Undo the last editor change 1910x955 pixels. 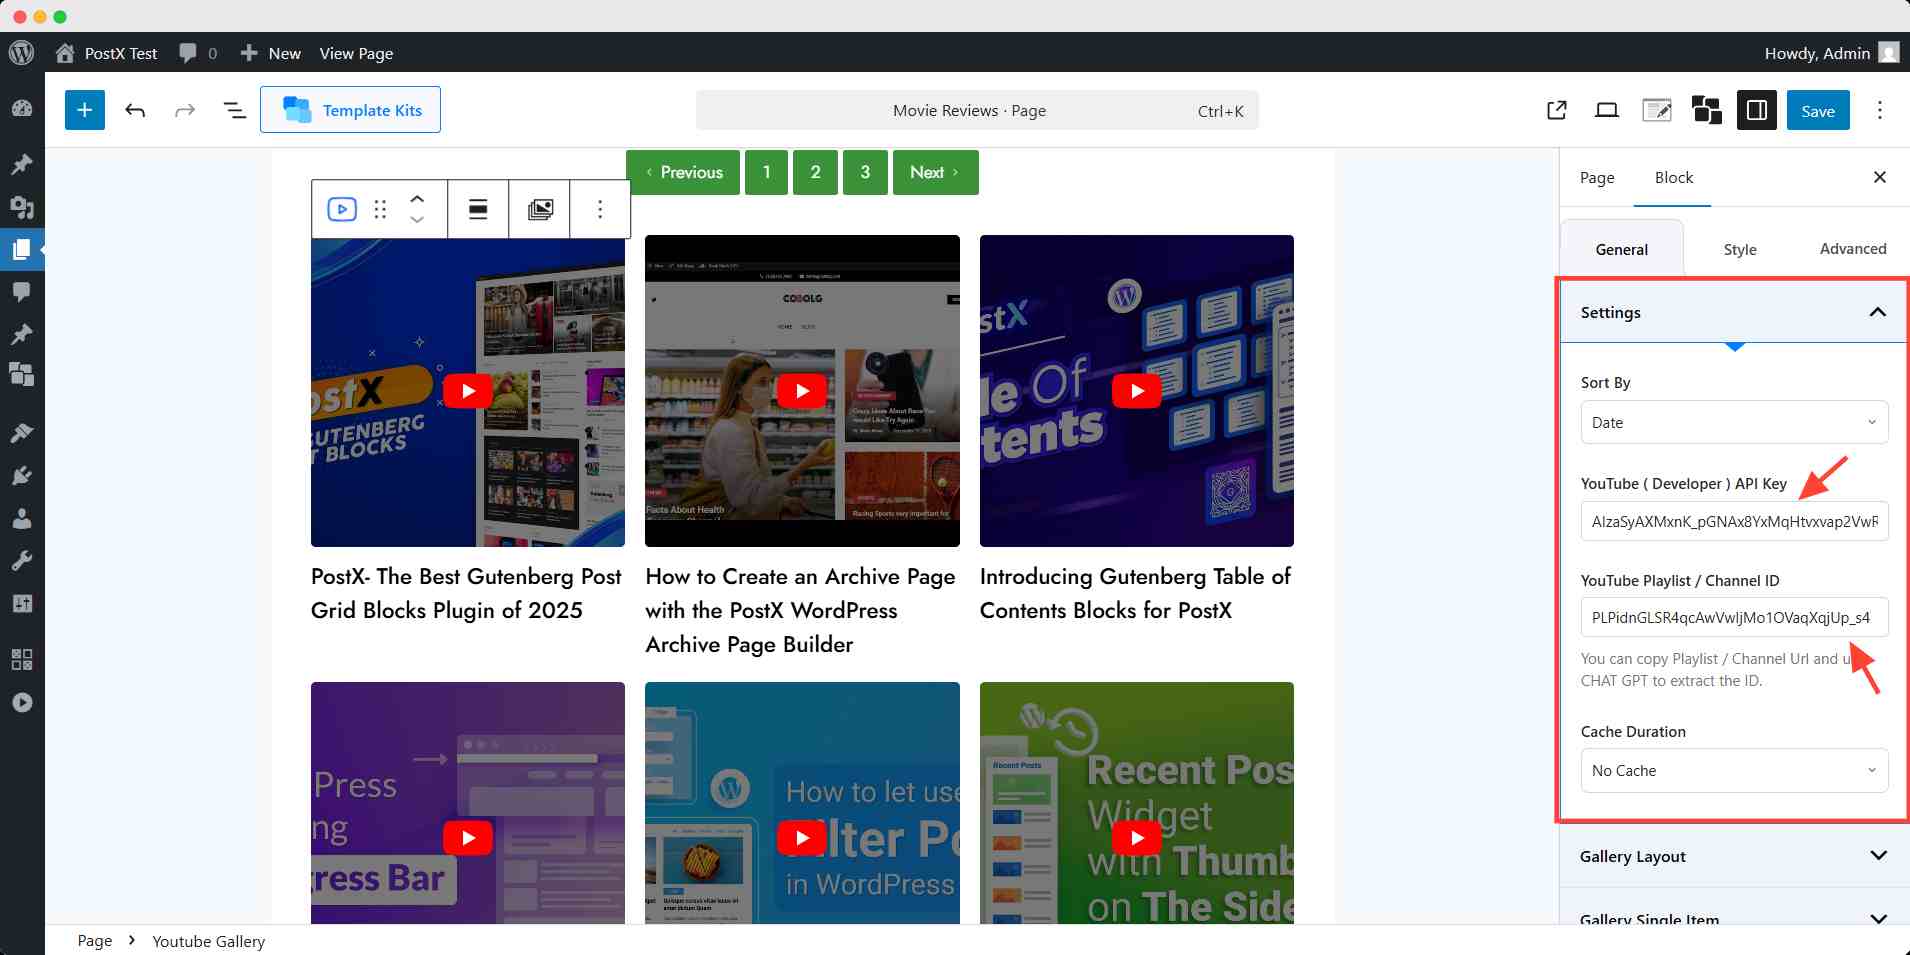pos(135,110)
